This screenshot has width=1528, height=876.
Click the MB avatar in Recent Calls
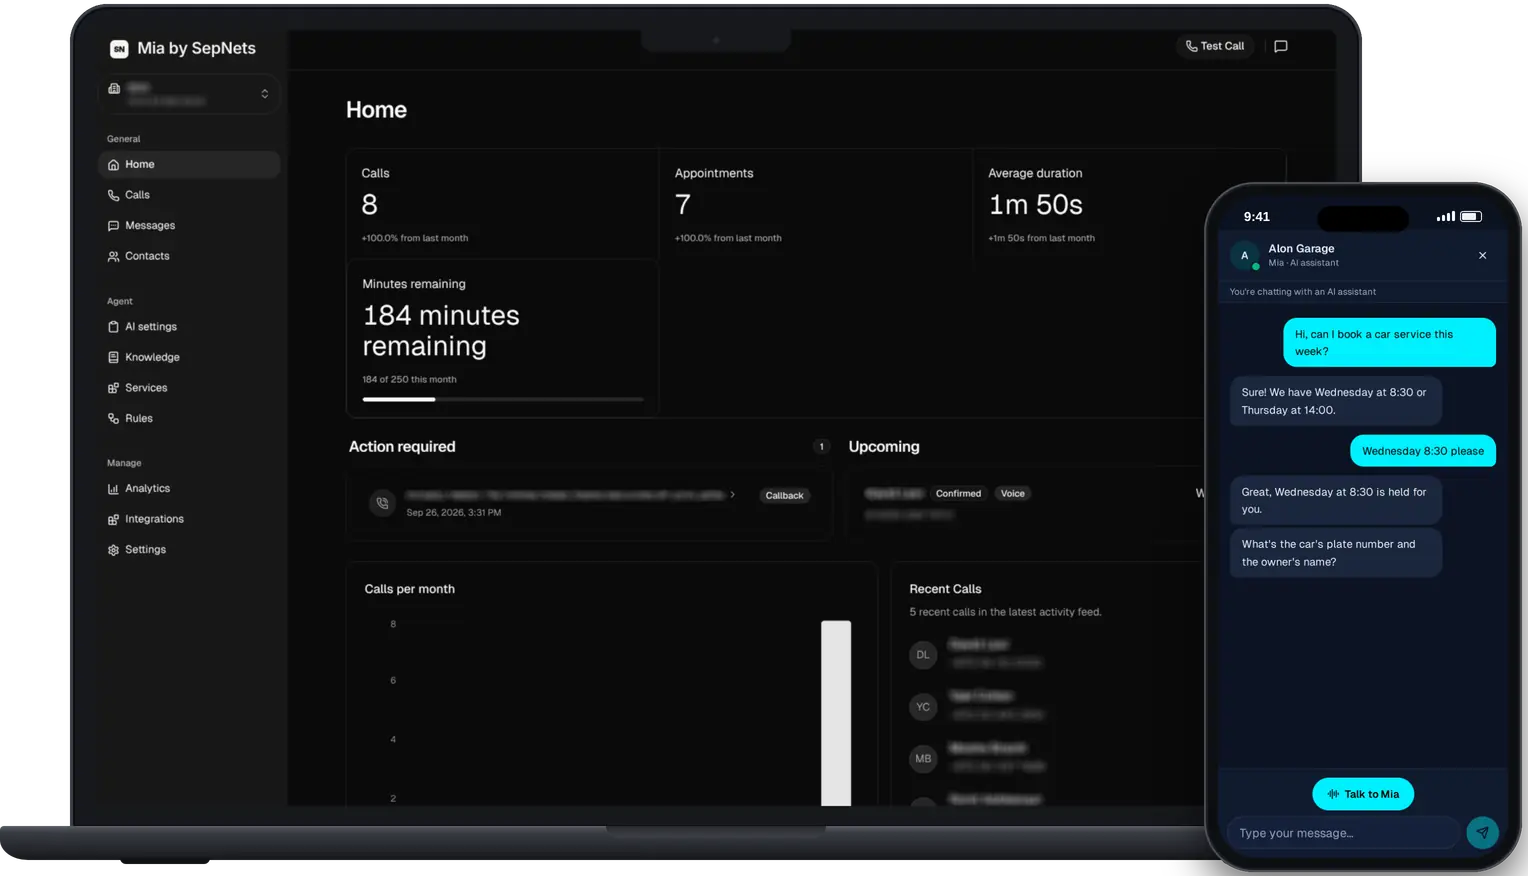pos(923,759)
